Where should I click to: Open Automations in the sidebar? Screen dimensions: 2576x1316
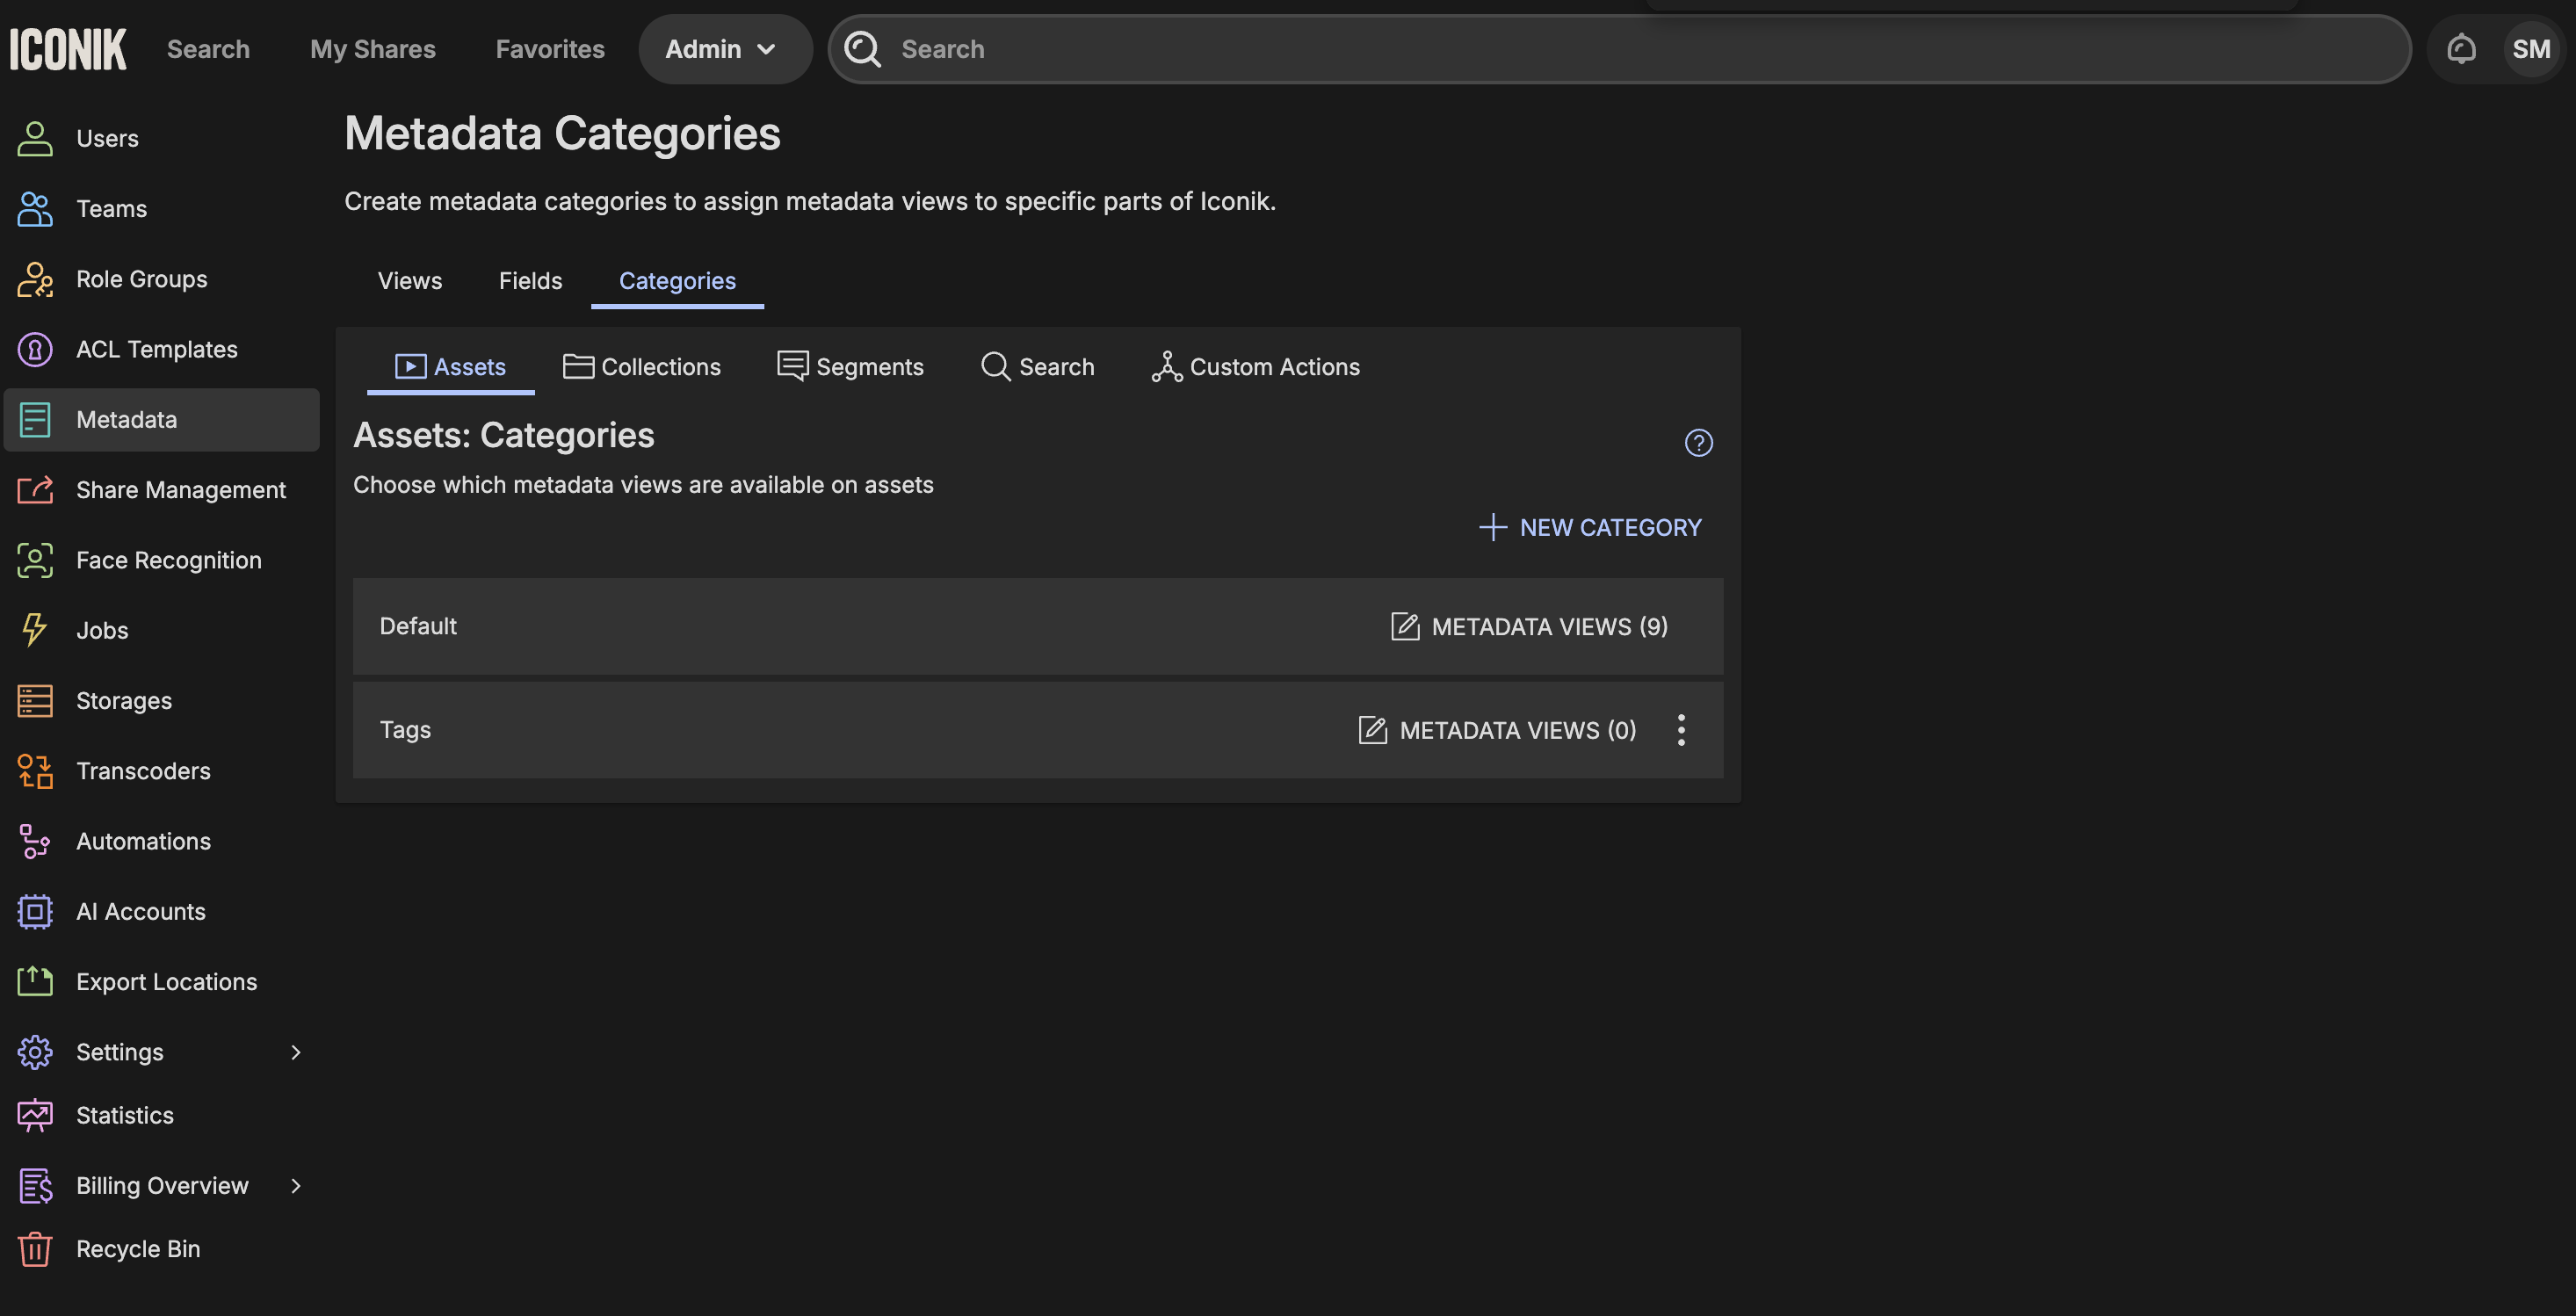[x=143, y=841]
